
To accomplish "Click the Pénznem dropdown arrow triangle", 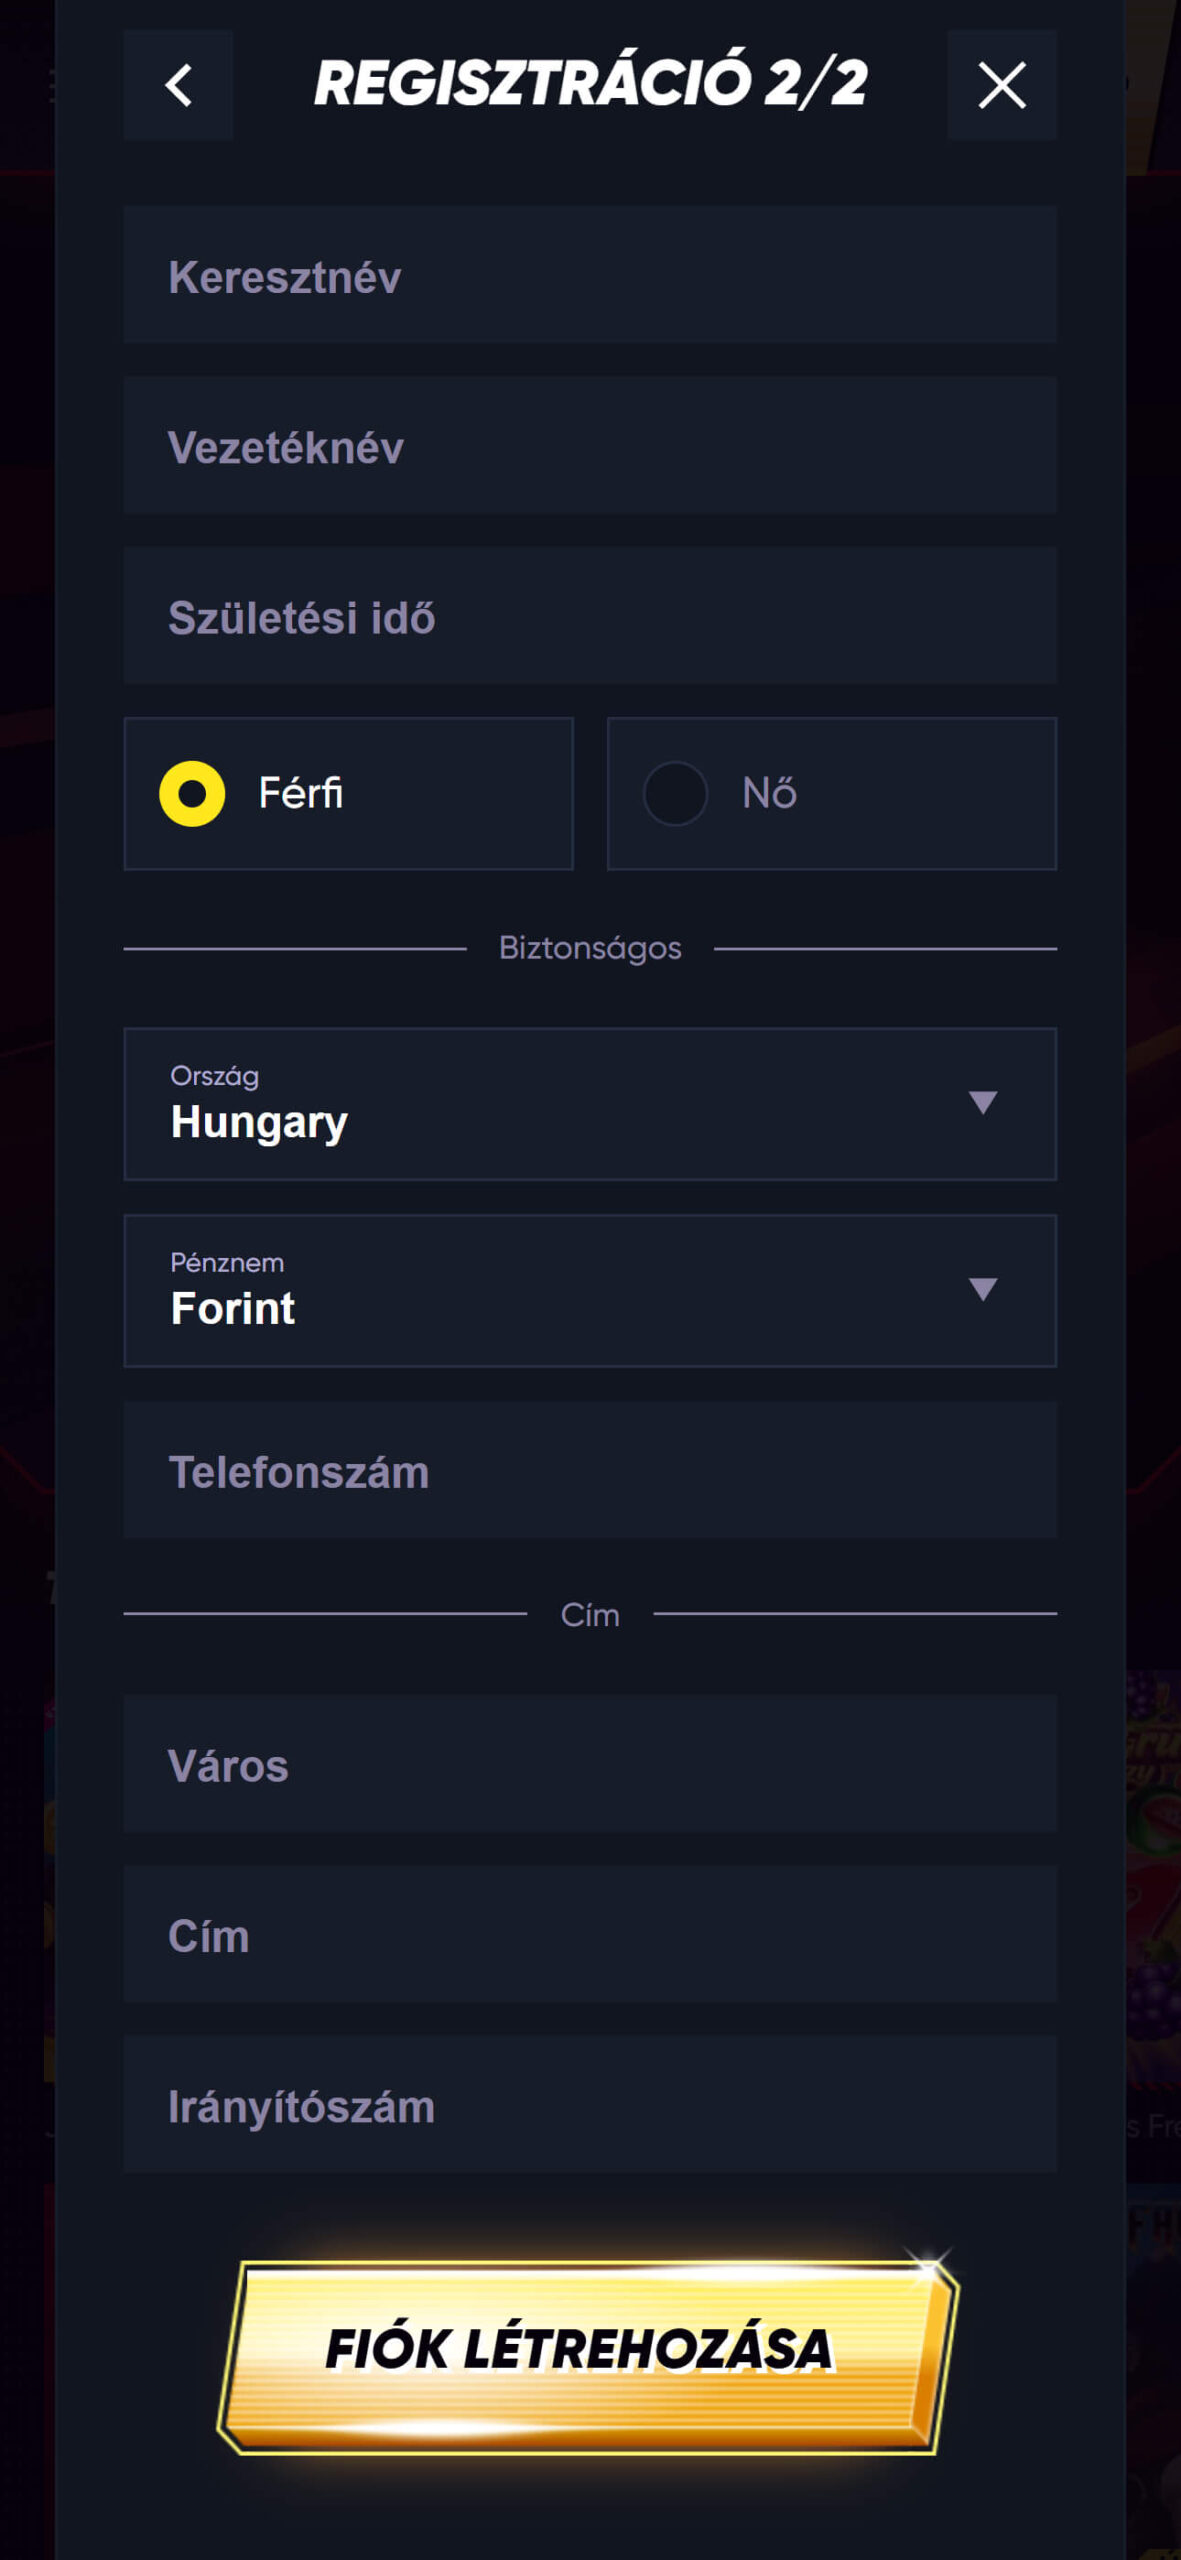I will pos(983,1289).
